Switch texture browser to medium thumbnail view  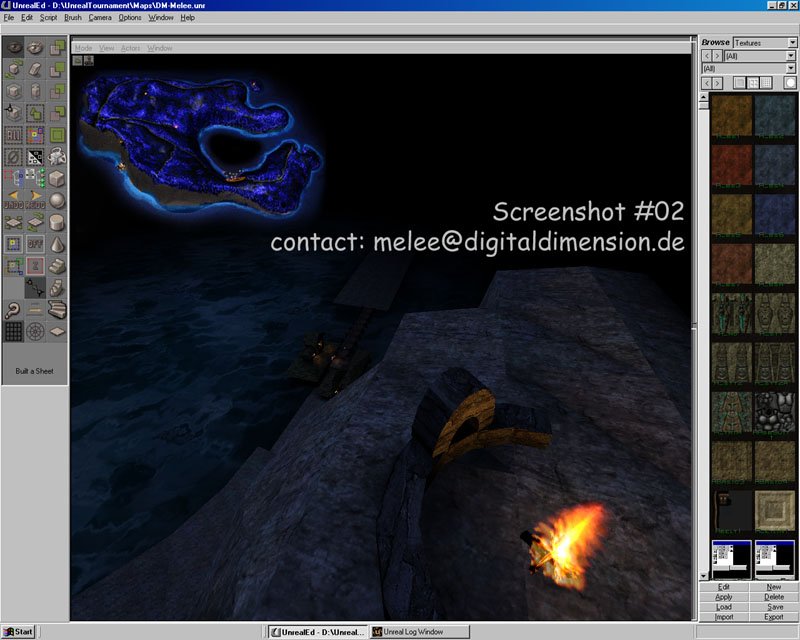click(x=753, y=83)
